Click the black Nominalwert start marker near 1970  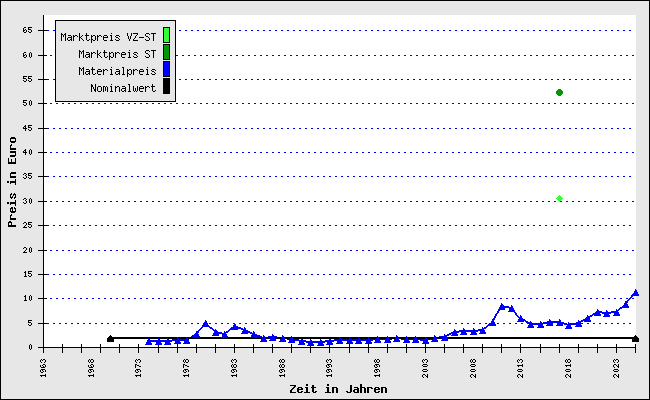(110, 339)
